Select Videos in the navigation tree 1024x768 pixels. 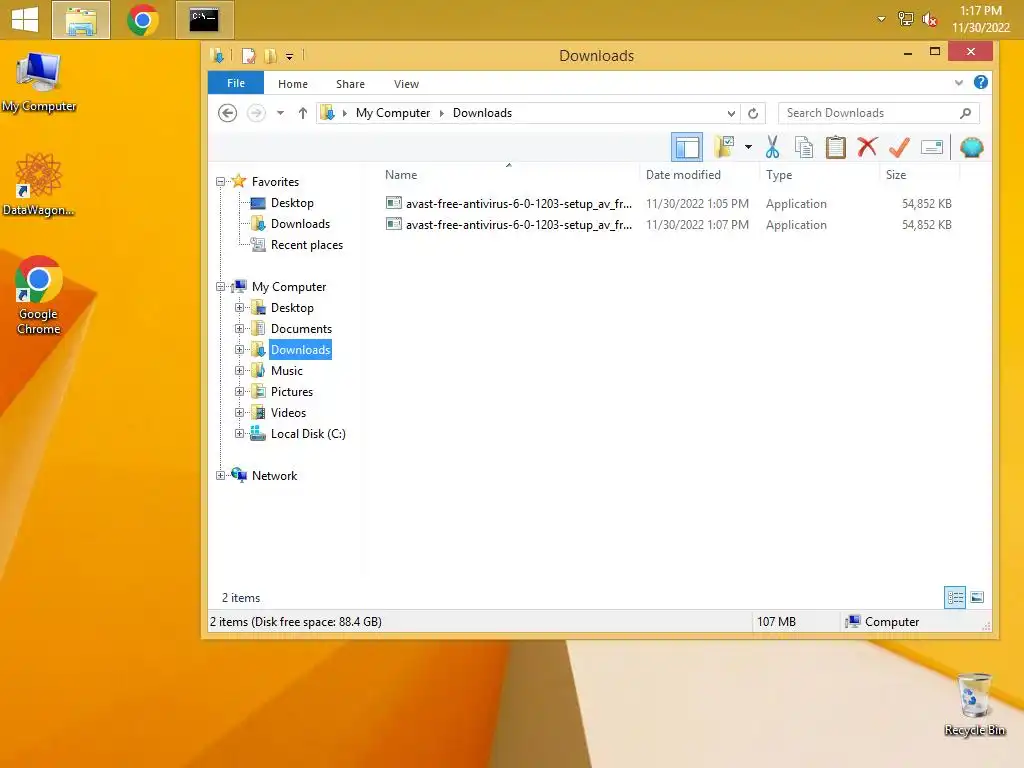288,413
